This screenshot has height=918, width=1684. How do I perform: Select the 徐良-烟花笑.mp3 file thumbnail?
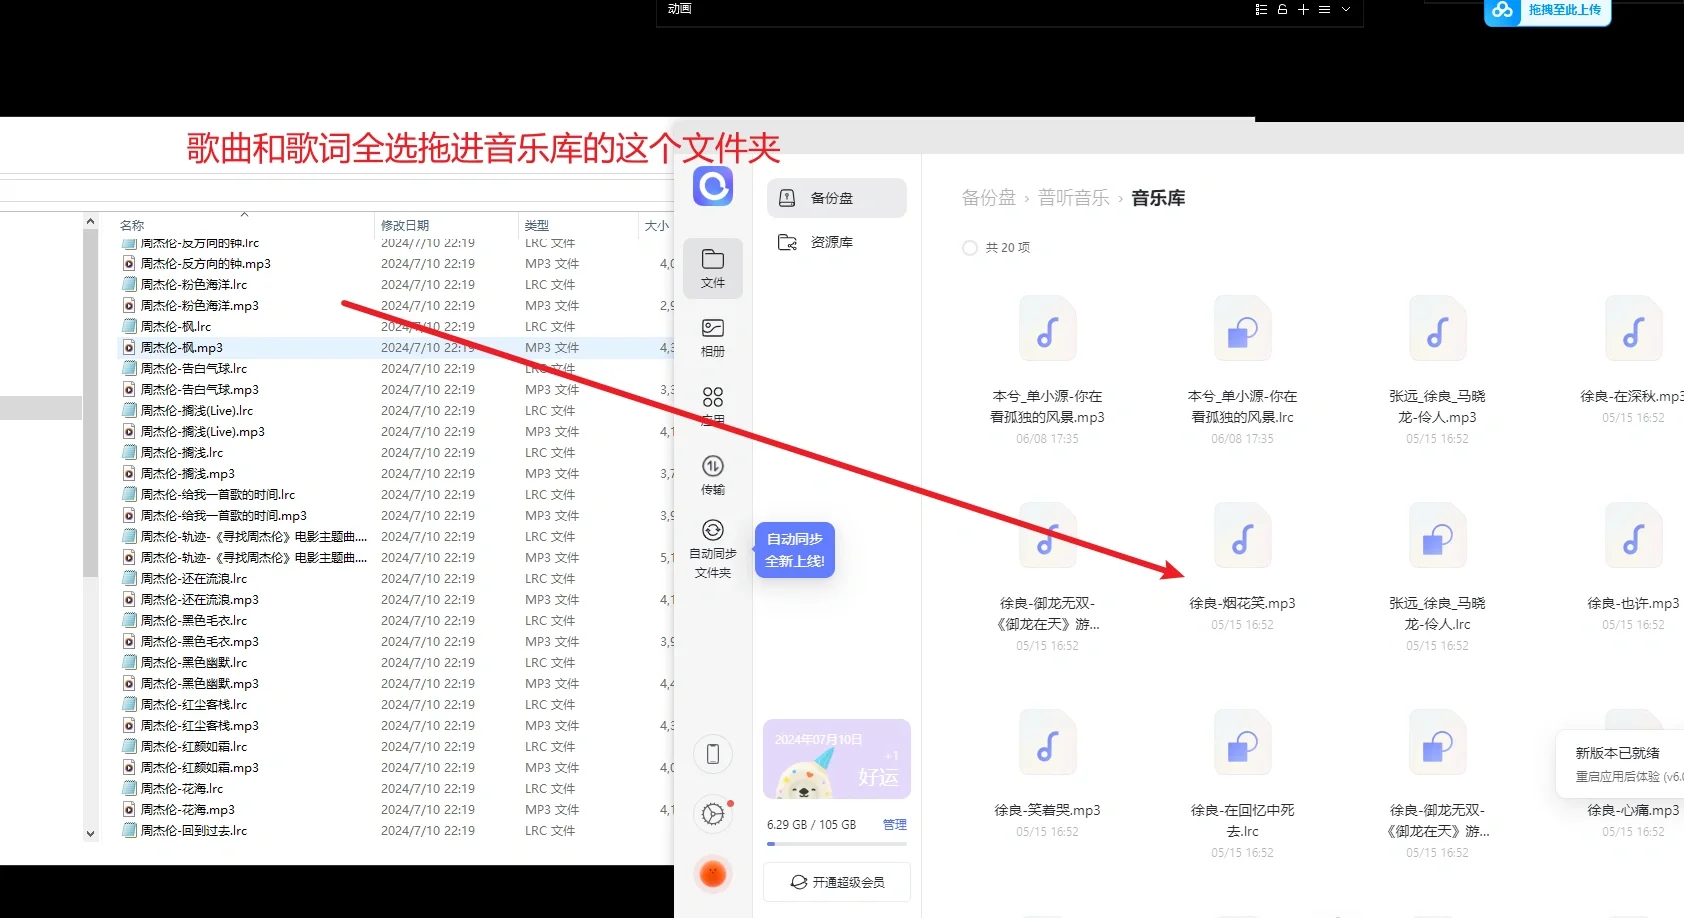[x=1242, y=536]
